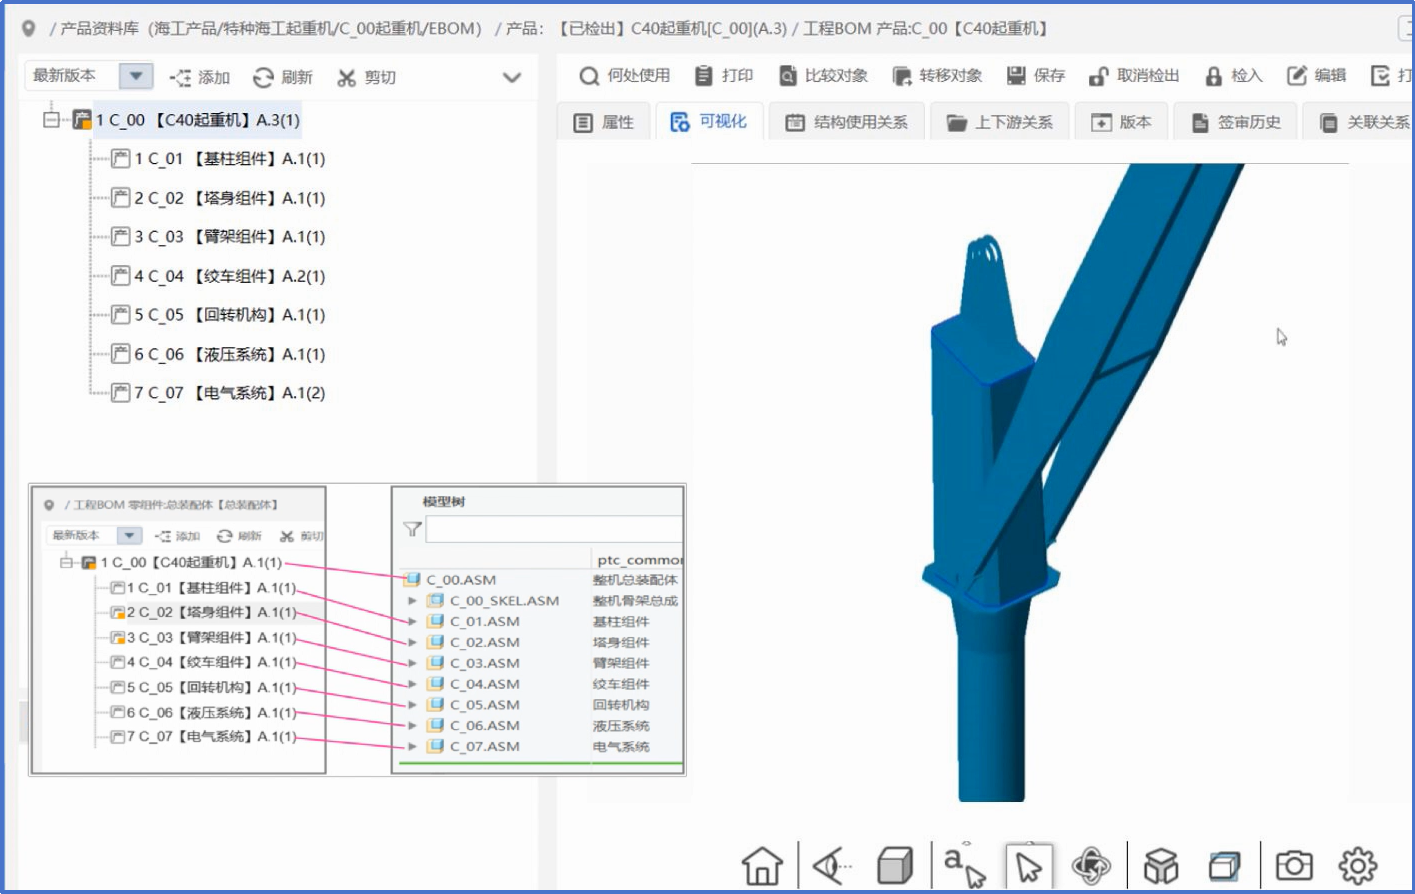Select C_04 绞车组件 in the BOM tree
This screenshot has width=1415, height=894.
click(229, 276)
